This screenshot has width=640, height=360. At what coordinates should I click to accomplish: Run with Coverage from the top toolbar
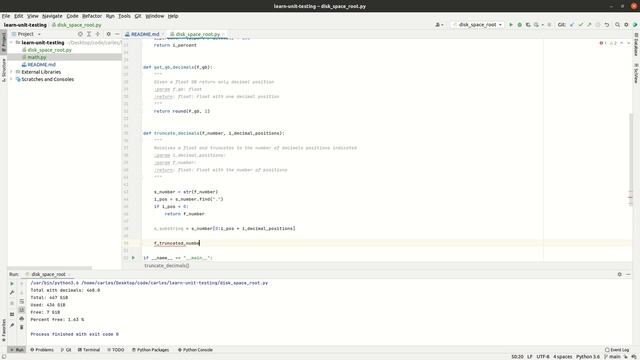tap(528, 25)
